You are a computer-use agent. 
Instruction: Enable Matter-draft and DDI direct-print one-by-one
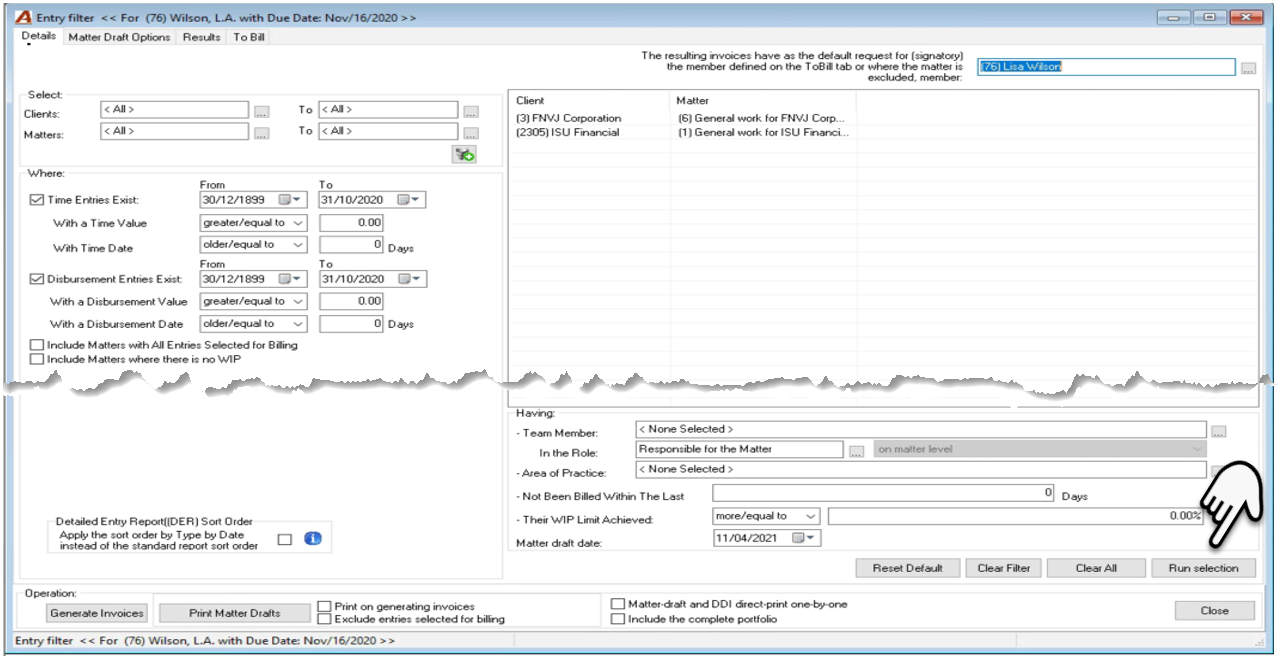pos(618,604)
